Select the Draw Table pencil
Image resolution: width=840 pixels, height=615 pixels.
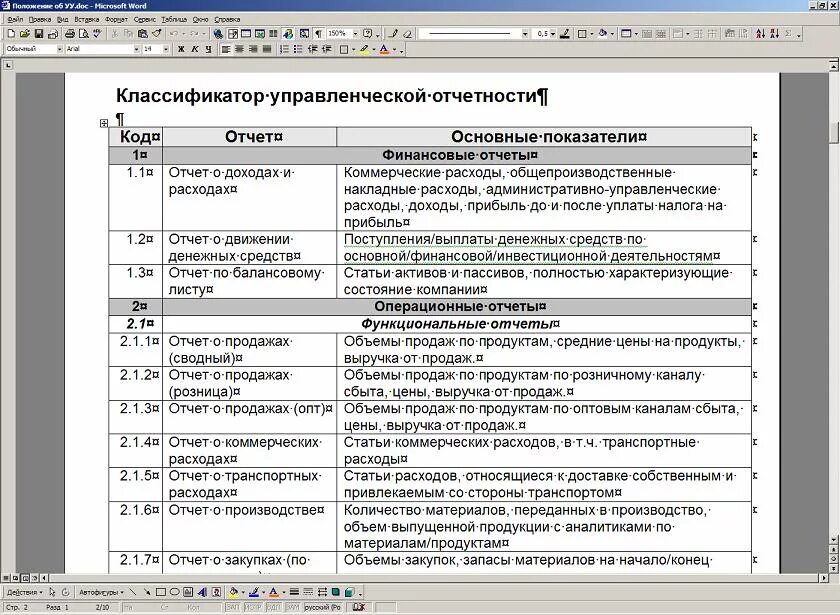(x=393, y=34)
